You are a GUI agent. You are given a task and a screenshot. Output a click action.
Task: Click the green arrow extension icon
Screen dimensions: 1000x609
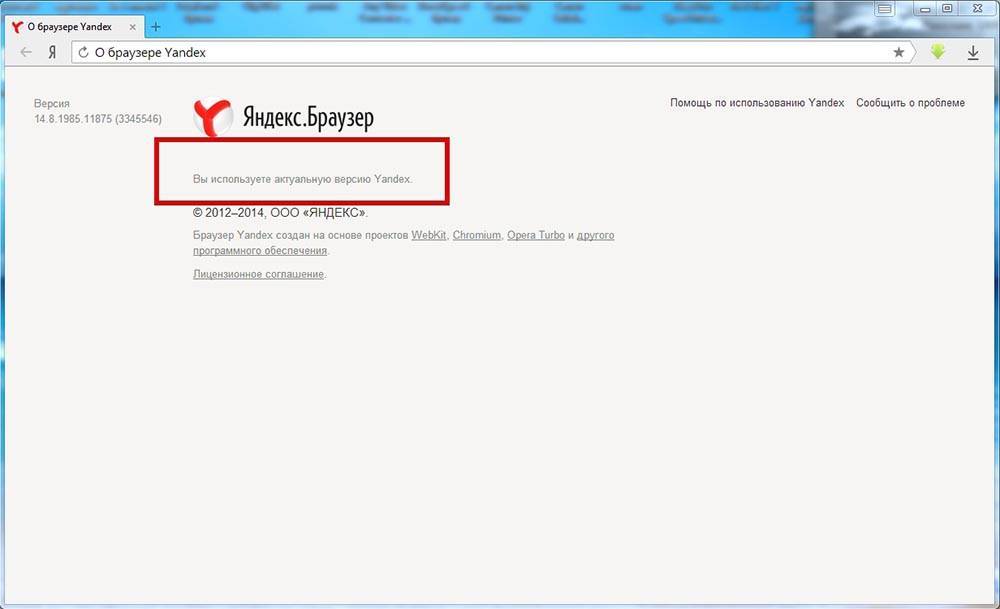tap(938, 52)
